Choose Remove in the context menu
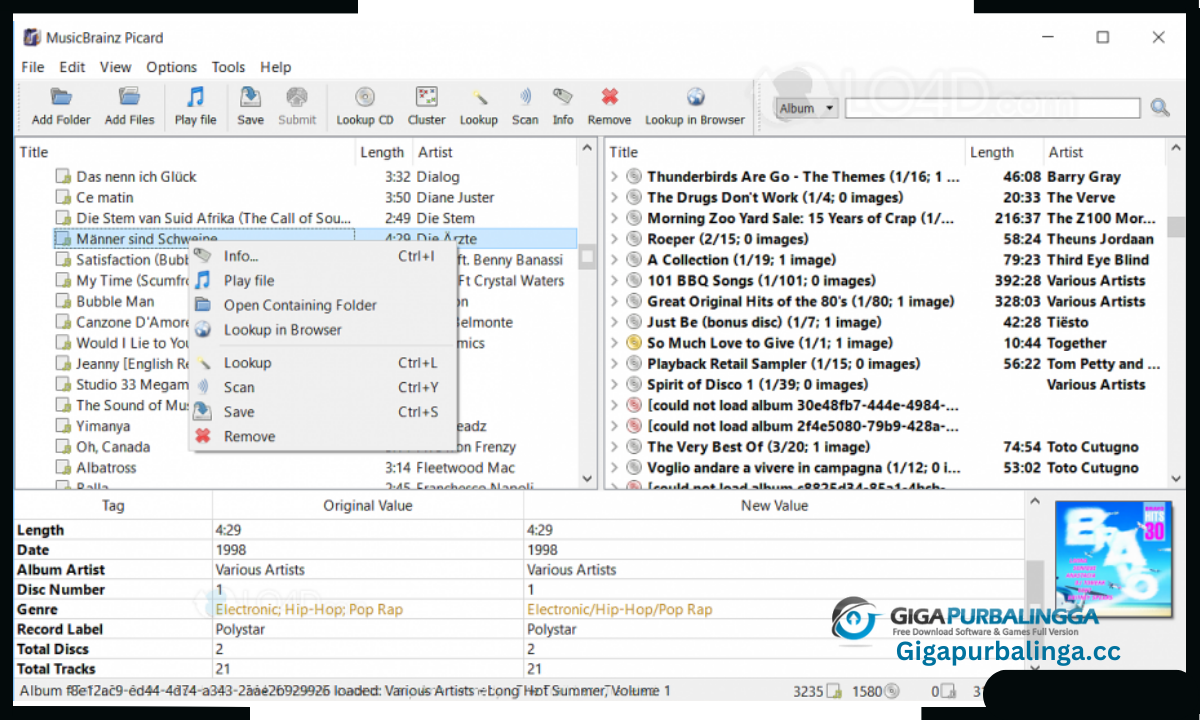 323,436
